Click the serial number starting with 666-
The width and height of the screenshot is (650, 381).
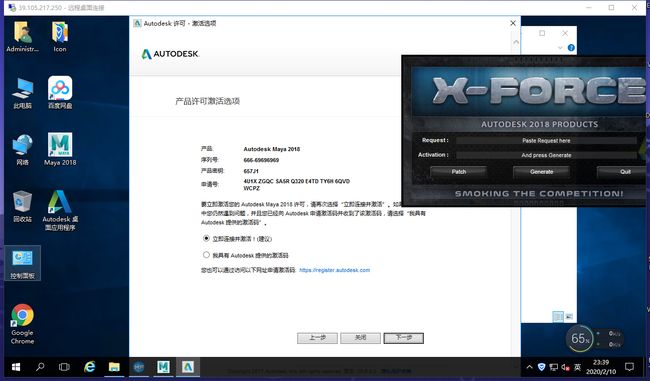tap(261, 160)
